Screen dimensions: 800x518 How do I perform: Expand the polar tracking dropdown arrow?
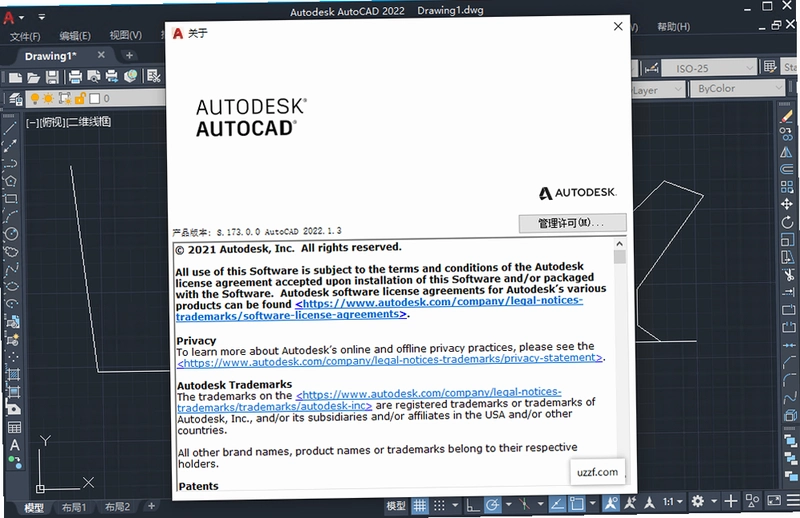coord(508,505)
